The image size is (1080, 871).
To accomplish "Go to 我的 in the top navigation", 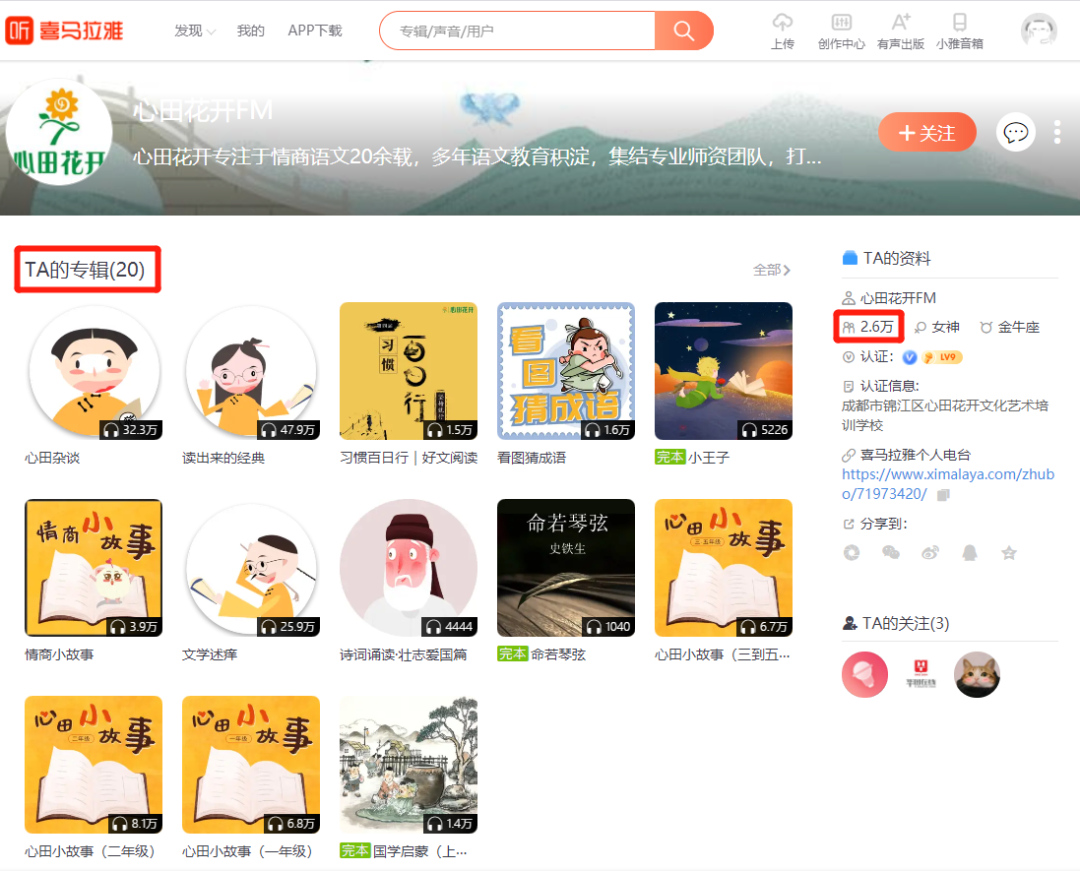I will tap(251, 31).
